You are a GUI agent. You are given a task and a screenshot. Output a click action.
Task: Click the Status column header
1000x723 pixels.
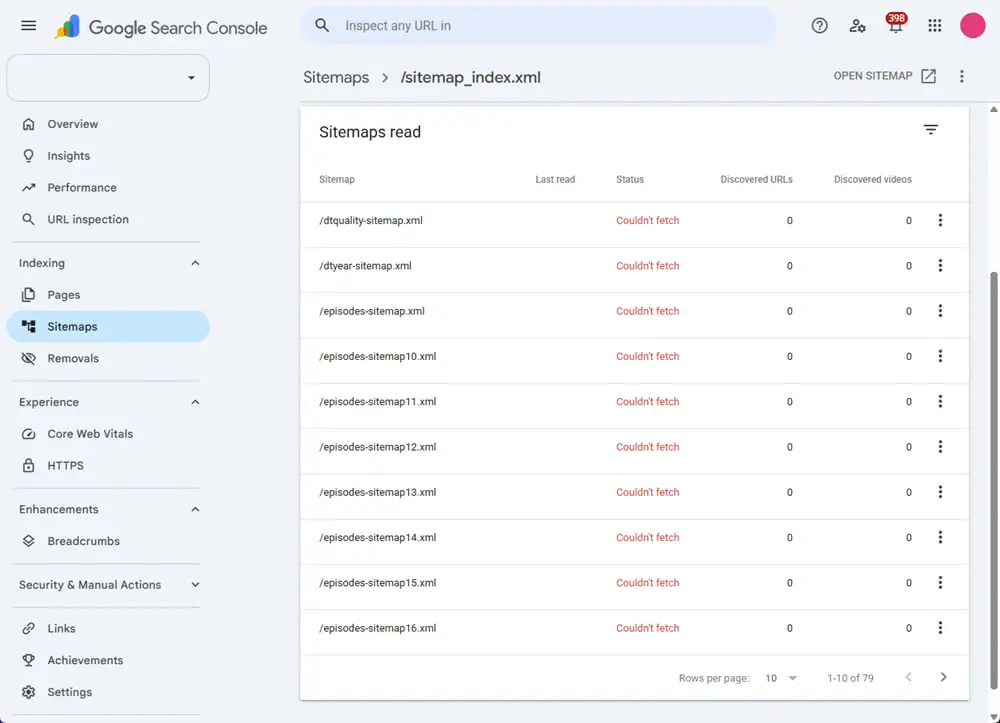pyautogui.click(x=629, y=179)
